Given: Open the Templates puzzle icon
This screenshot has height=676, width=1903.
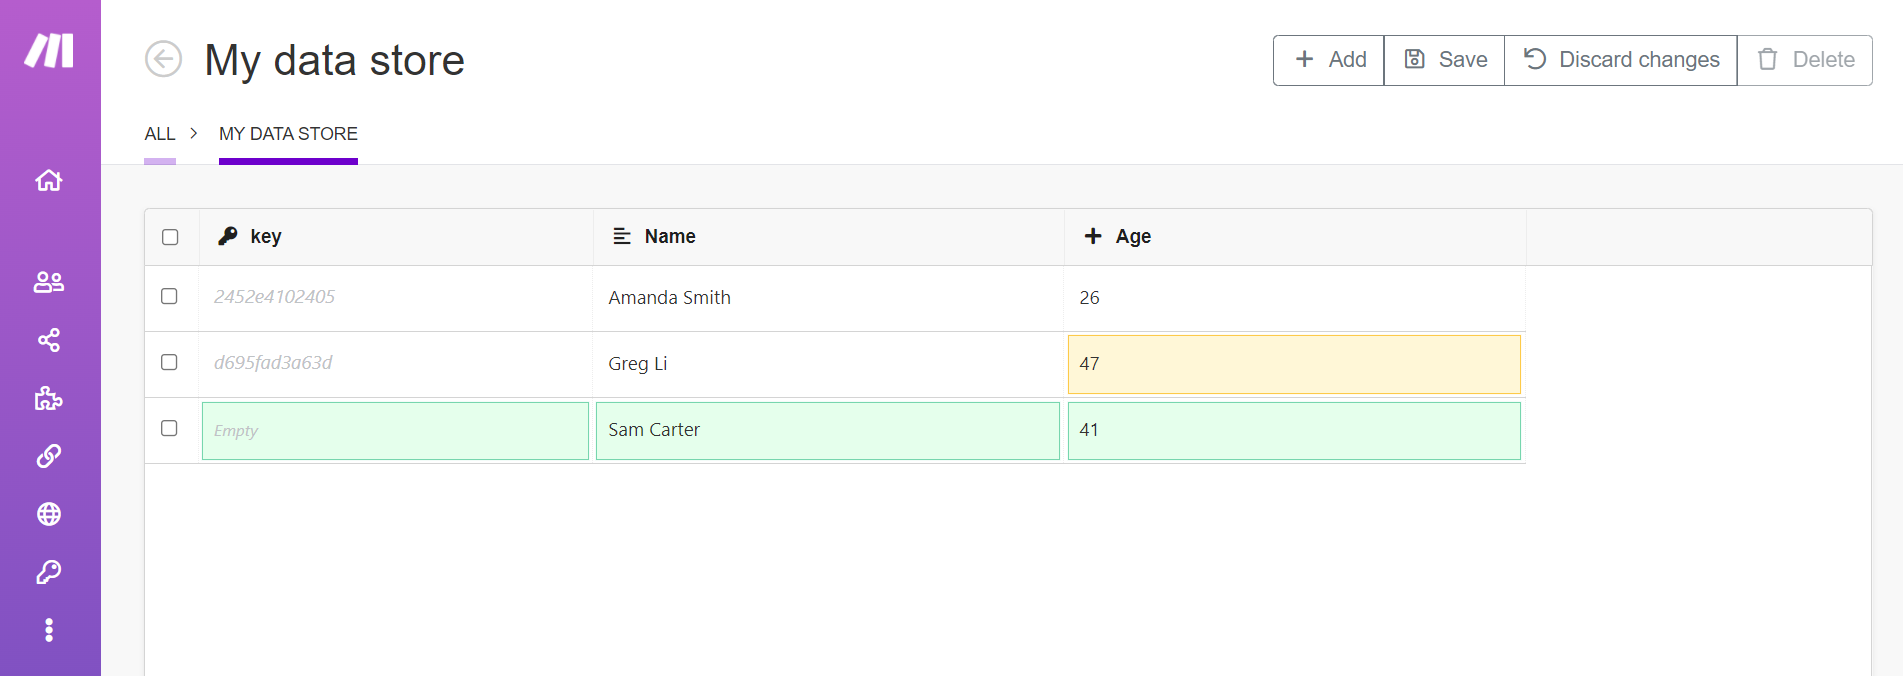Looking at the screenshot, I should click(49, 399).
